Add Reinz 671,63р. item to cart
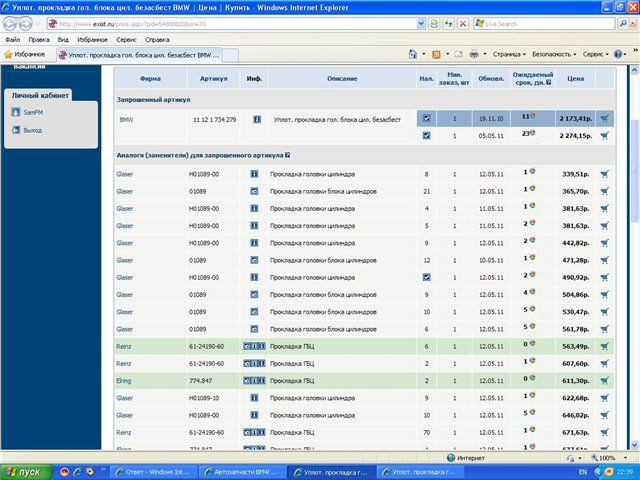 [604, 432]
